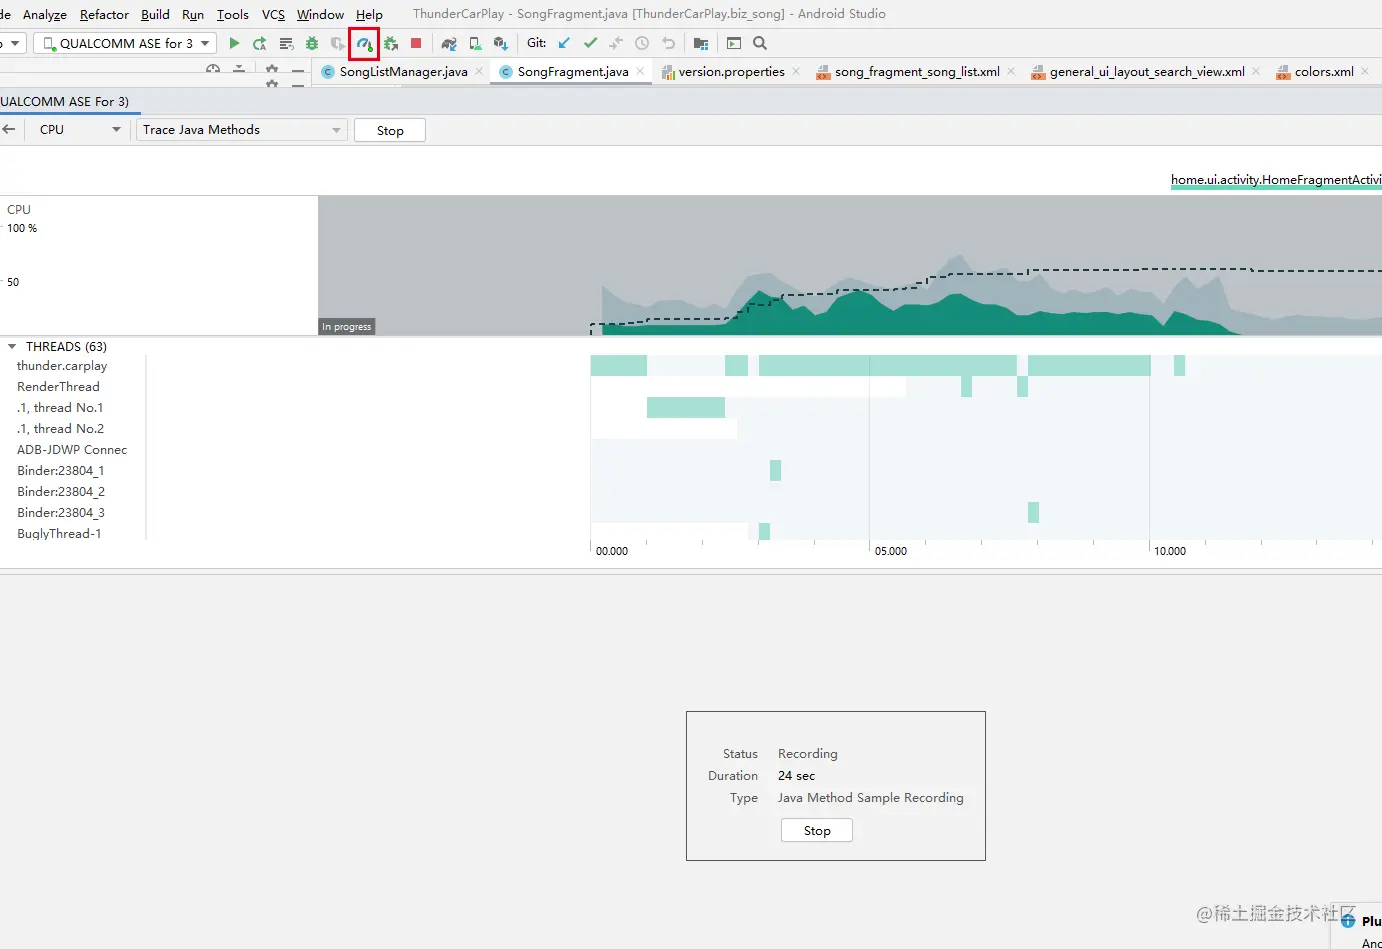Go back with the profiler left arrow

[x=8, y=130]
